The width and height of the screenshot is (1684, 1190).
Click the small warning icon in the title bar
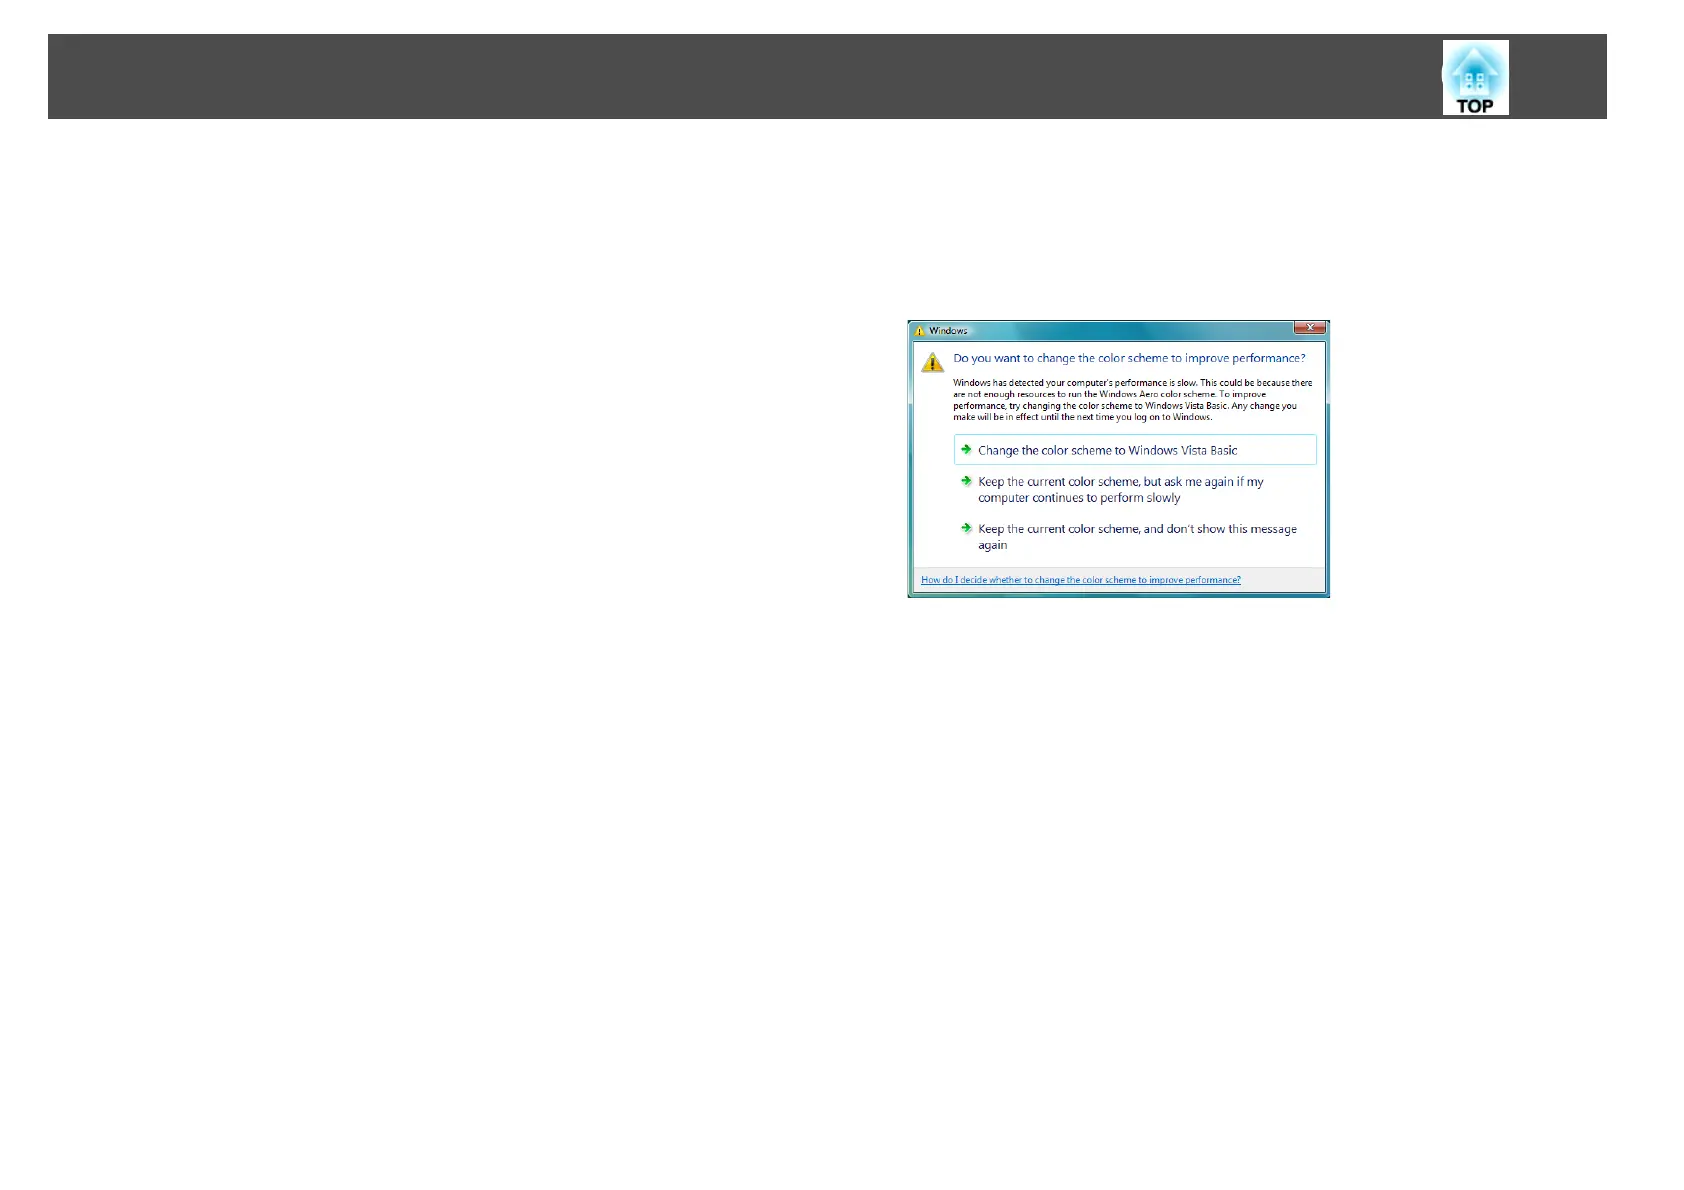920,331
